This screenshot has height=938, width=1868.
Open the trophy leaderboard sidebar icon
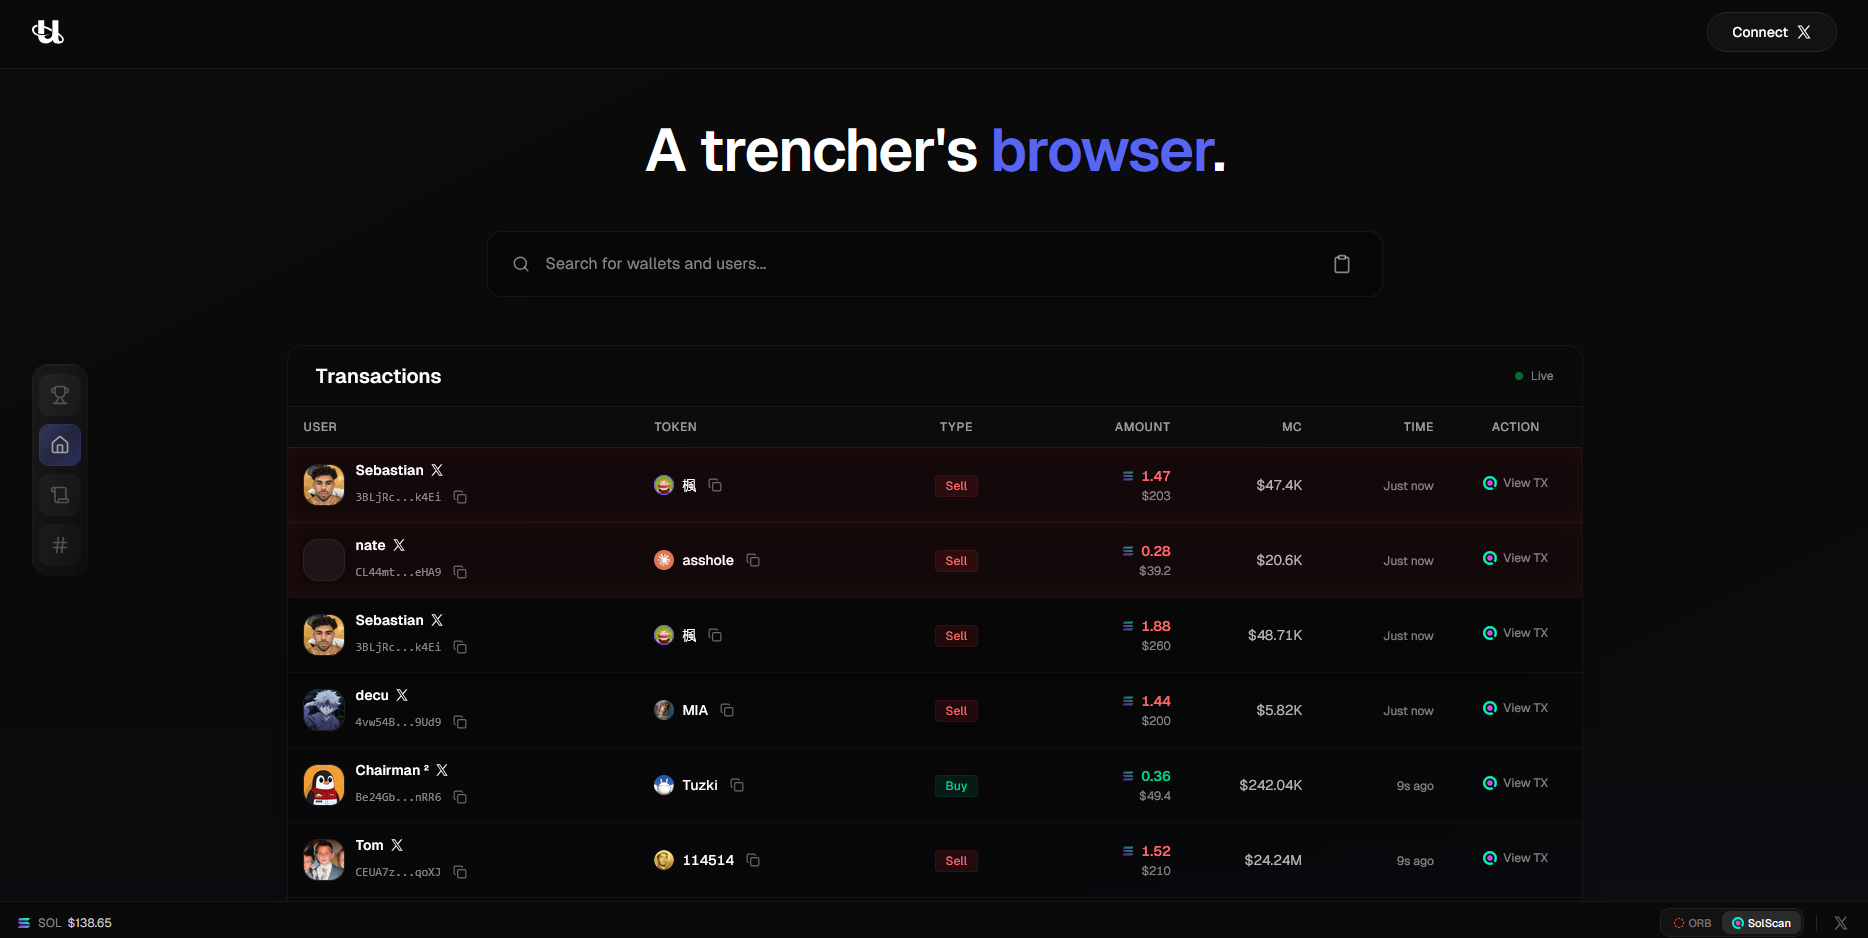pos(60,395)
